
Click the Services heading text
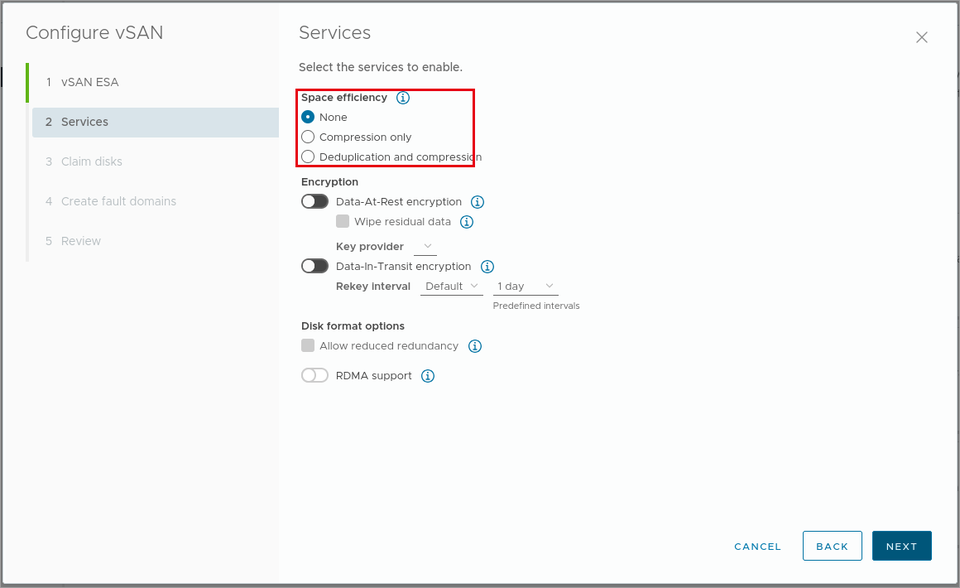click(335, 32)
